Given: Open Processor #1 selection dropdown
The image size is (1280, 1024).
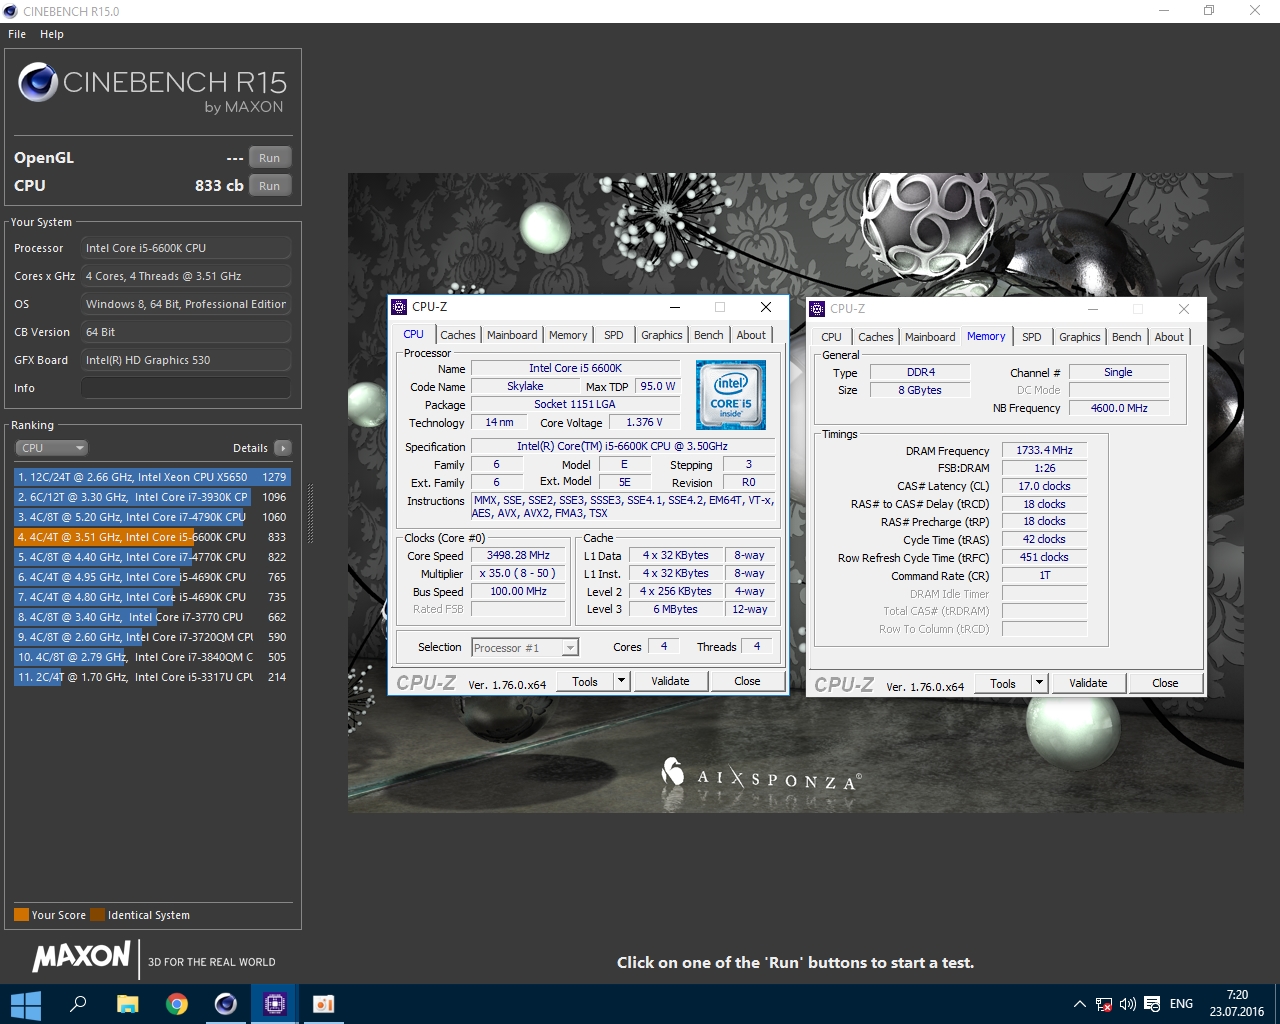Looking at the screenshot, I should [525, 648].
